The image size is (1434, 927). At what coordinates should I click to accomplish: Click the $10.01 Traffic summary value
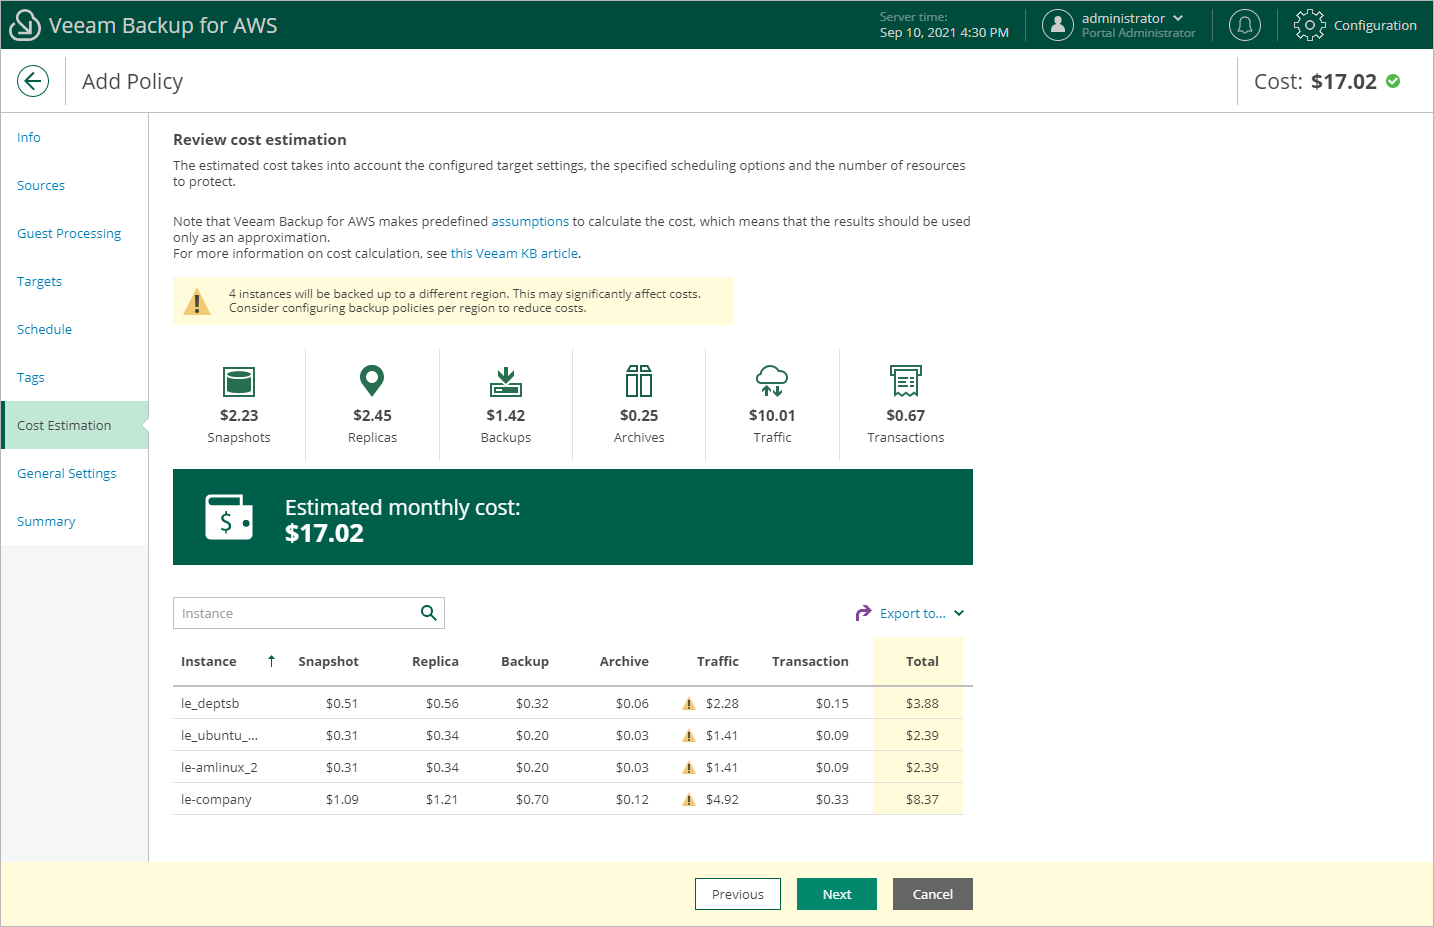tap(772, 415)
